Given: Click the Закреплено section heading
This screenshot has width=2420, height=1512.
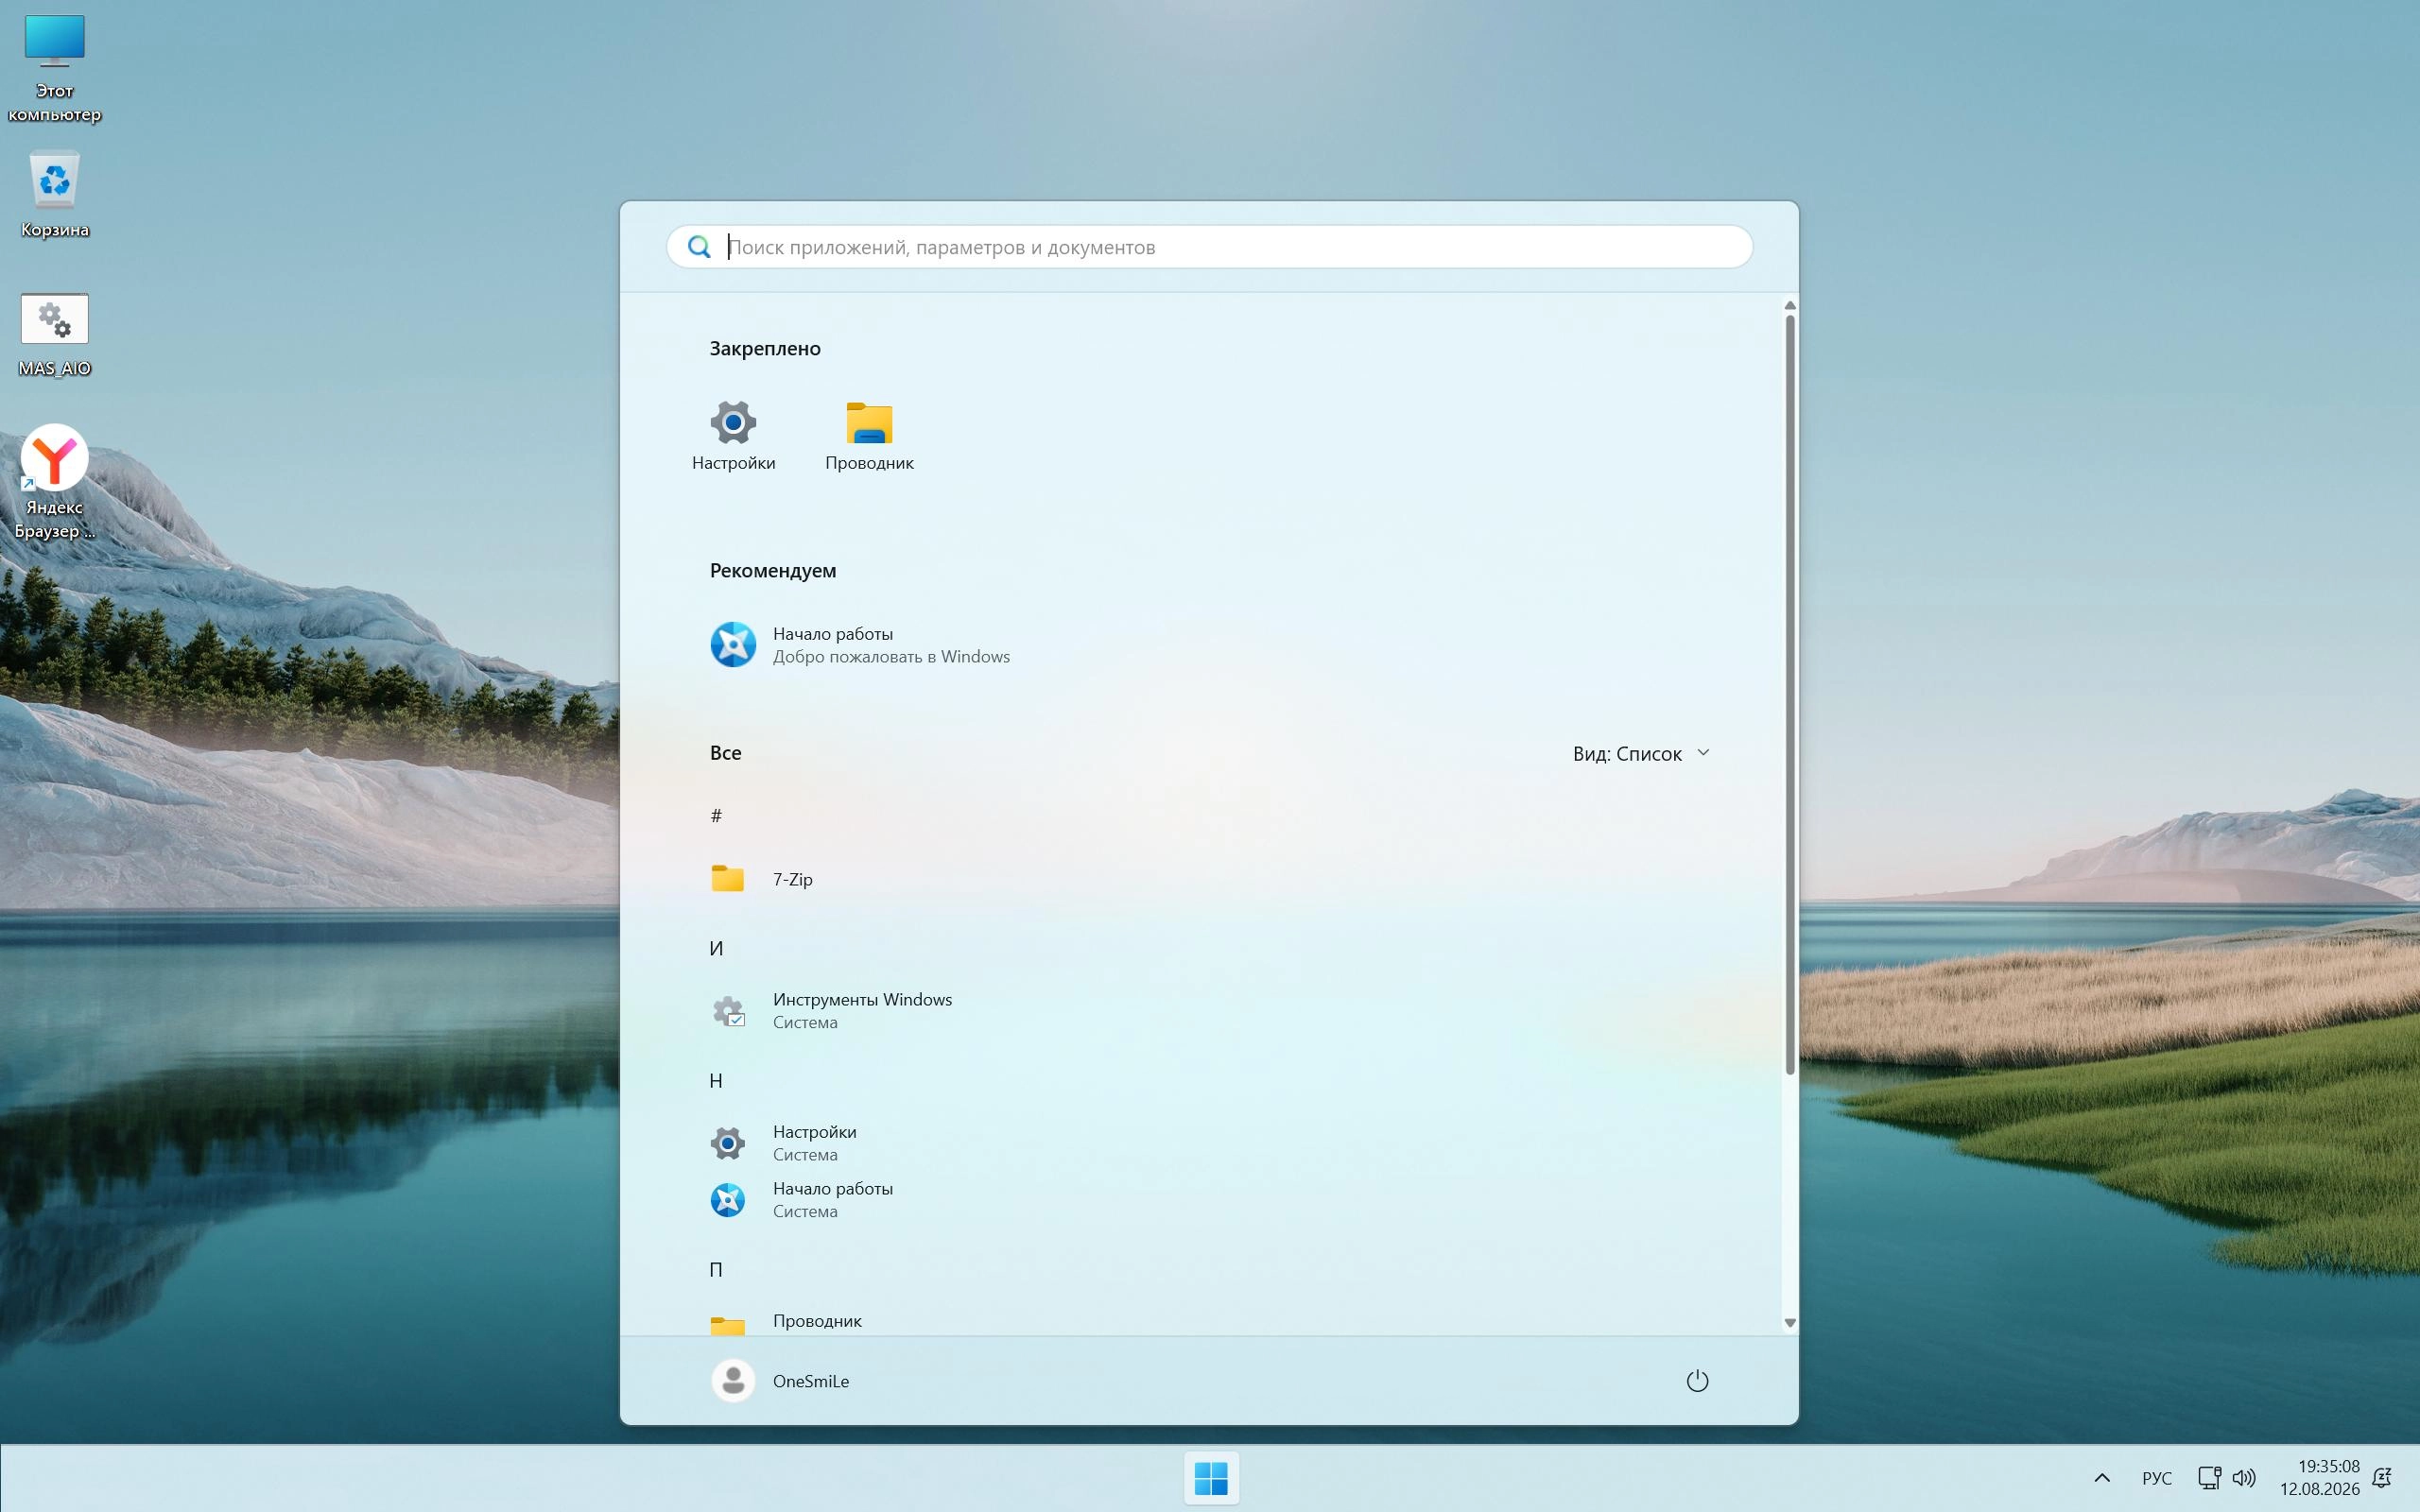Looking at the screenshot, I should (x=765, y=349).
